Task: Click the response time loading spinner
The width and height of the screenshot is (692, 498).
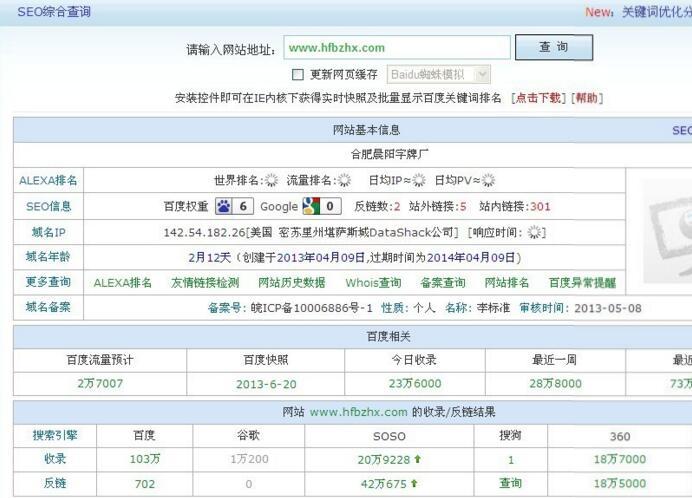Action: click(x=536, y=232)
